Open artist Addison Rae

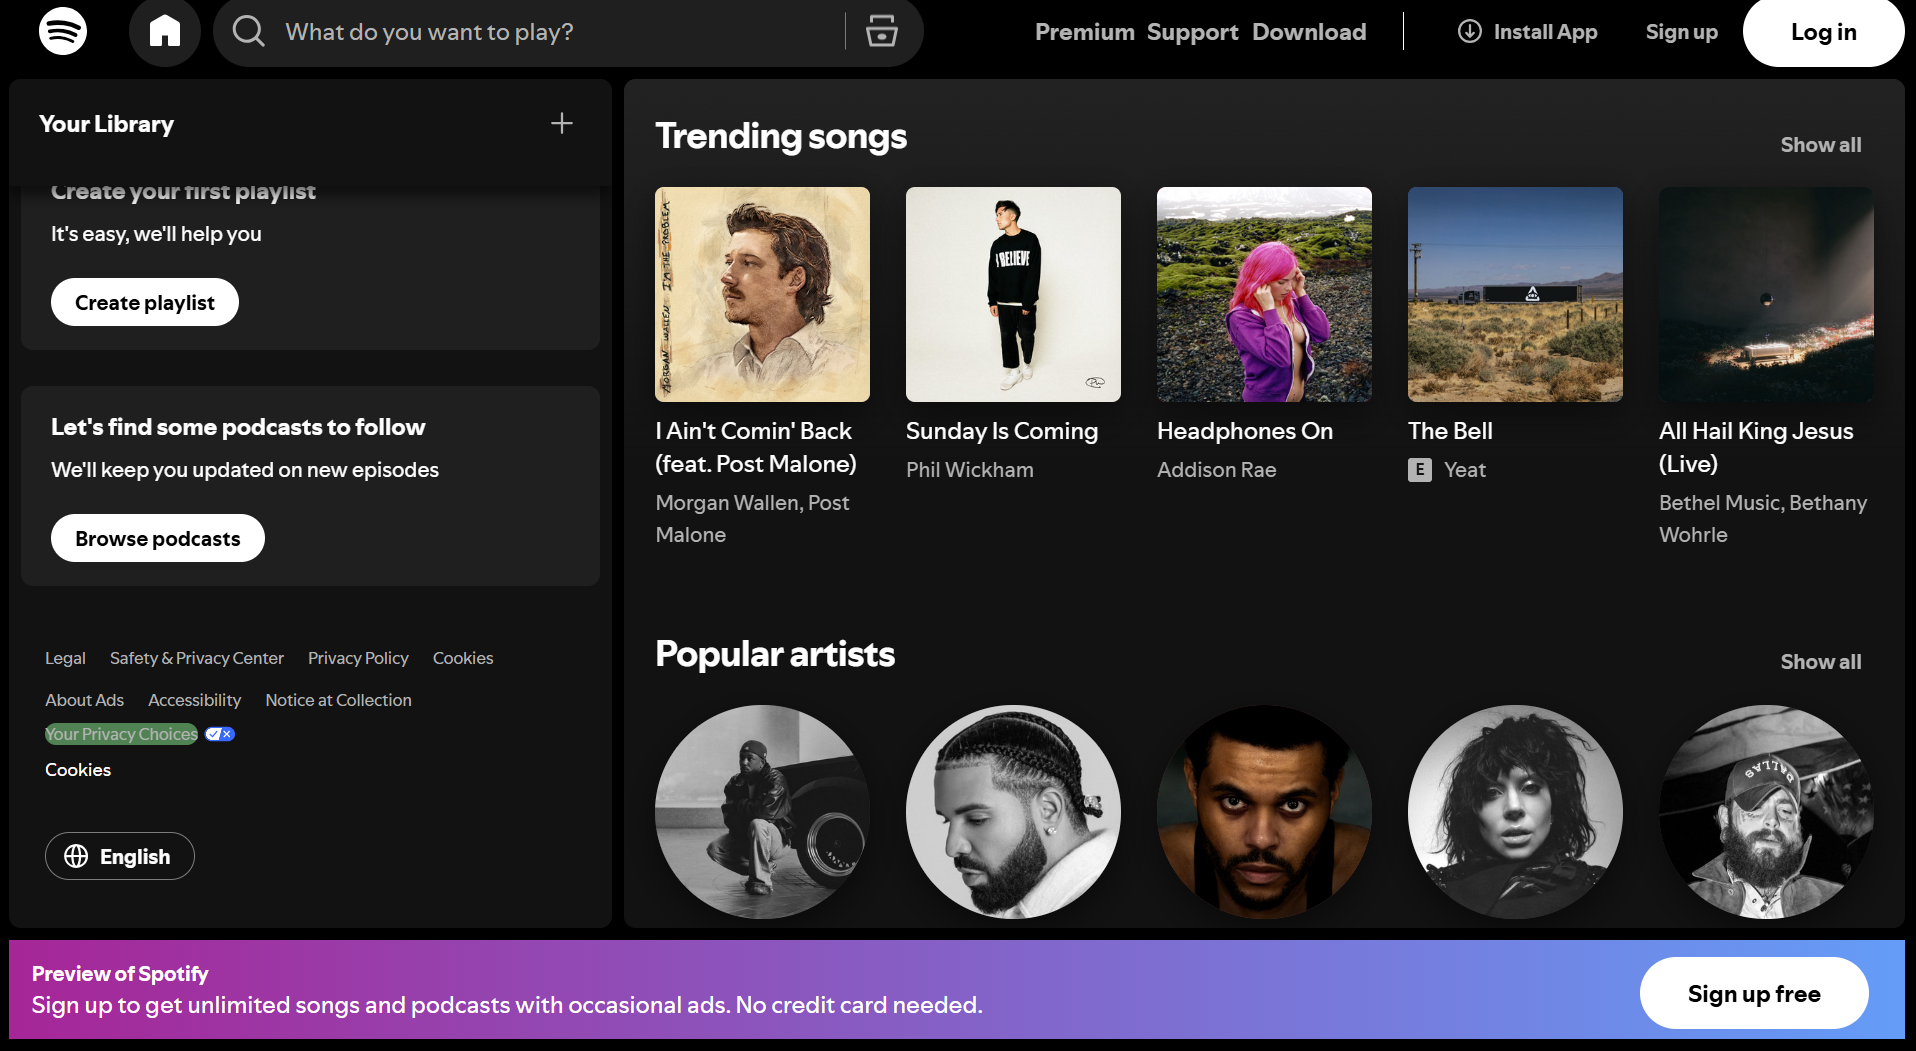click(x=1217, y=470)
